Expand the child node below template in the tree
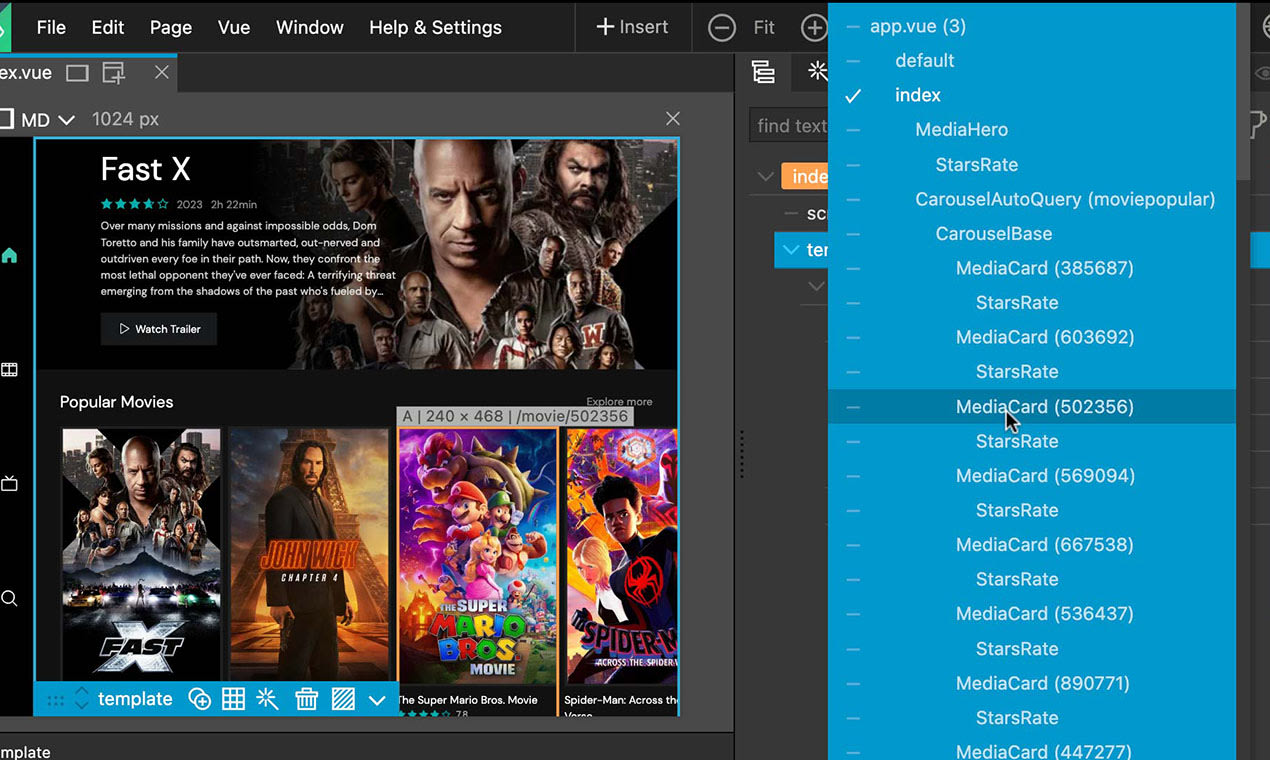This screenshot has height=760, width=1270. [x=816, y=286]
